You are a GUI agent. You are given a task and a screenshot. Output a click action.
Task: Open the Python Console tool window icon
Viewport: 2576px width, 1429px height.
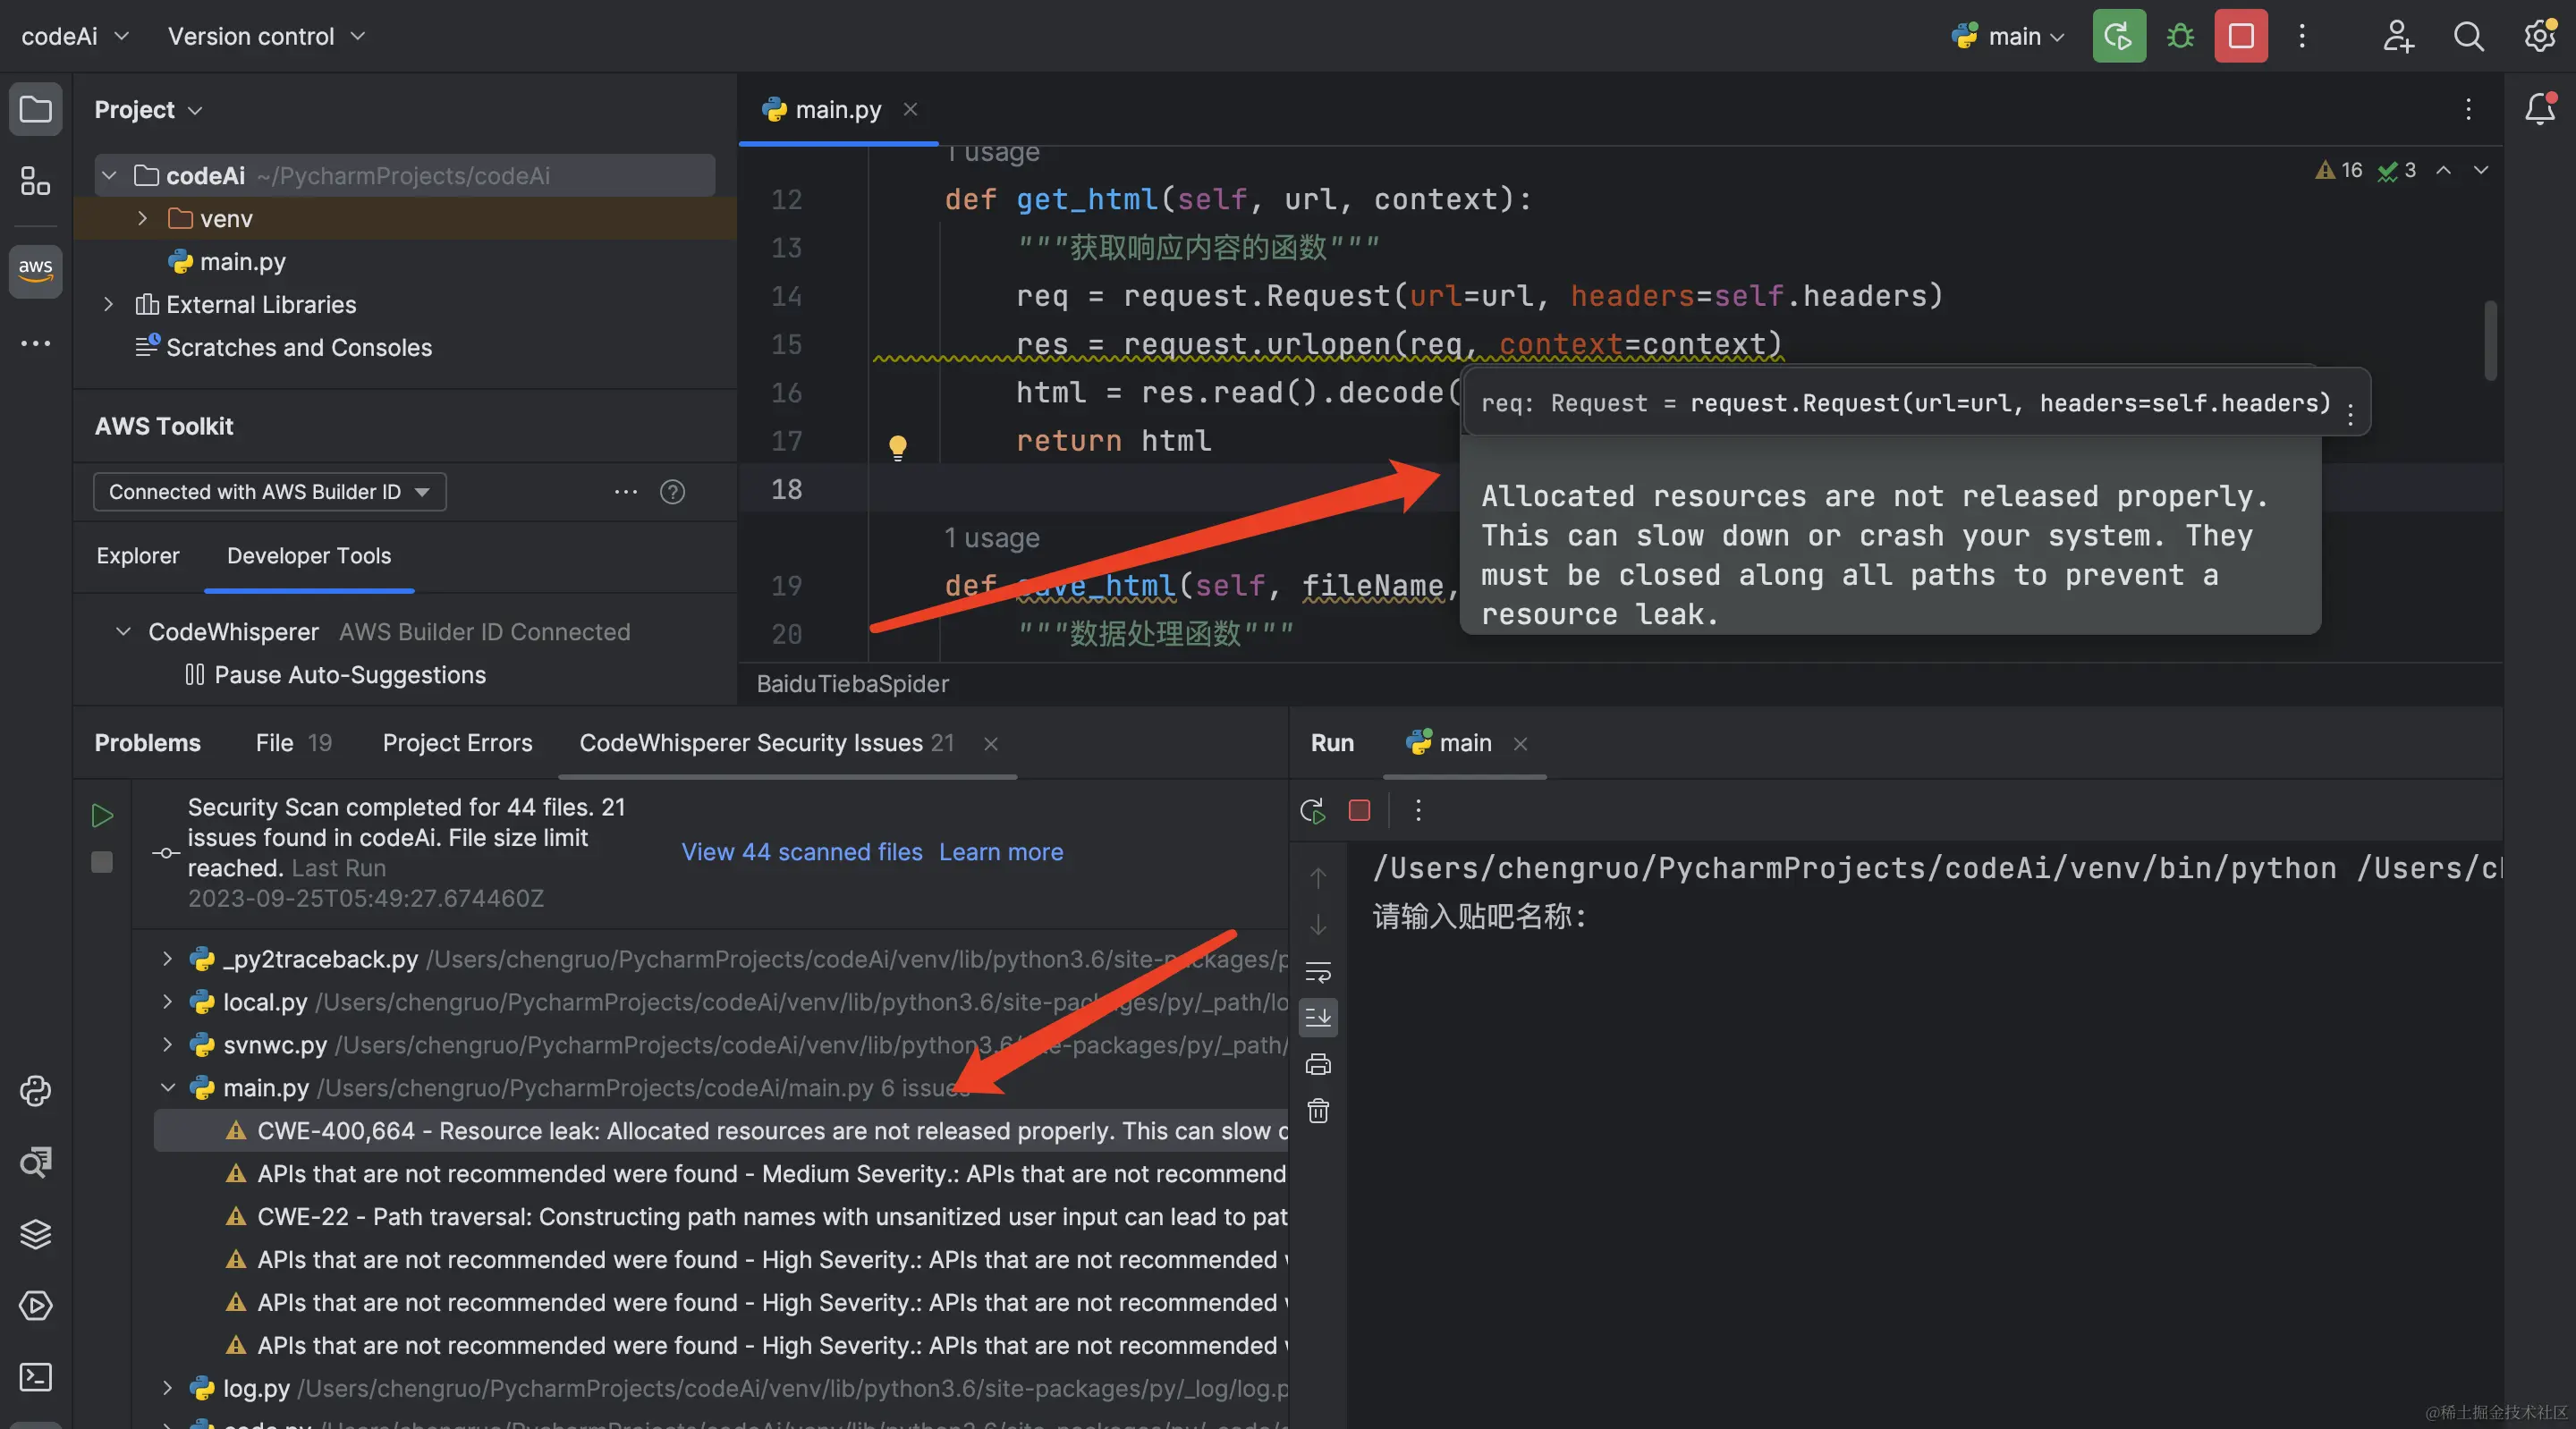tap(35, 1090)
